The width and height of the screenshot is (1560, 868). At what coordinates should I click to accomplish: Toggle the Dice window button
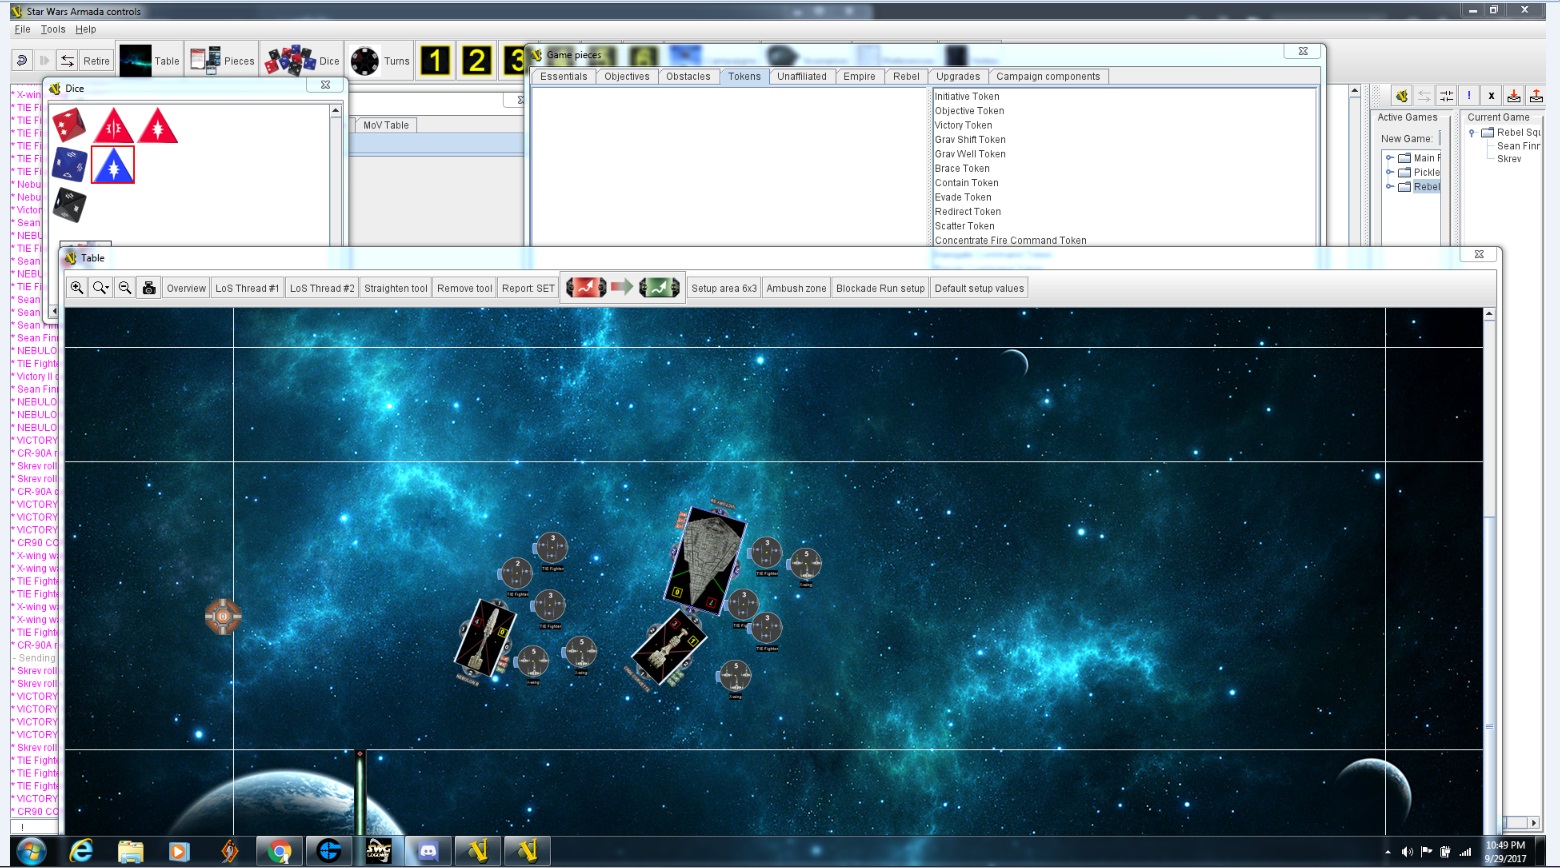(x=303, y=61)
